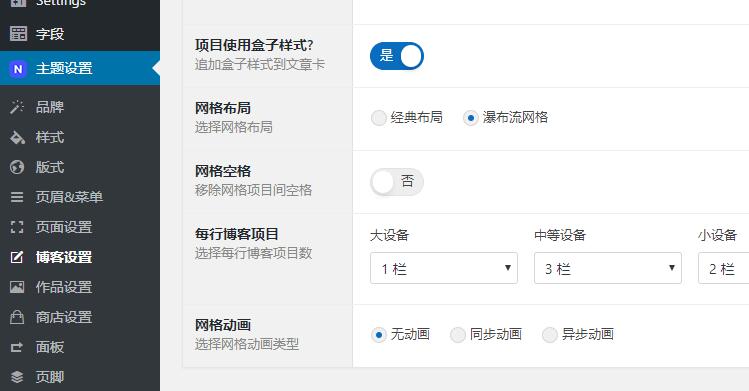Viewport: 749px width, 391px height.
Task: Select the 同步动画 radio option
Action: click(458, 335)
